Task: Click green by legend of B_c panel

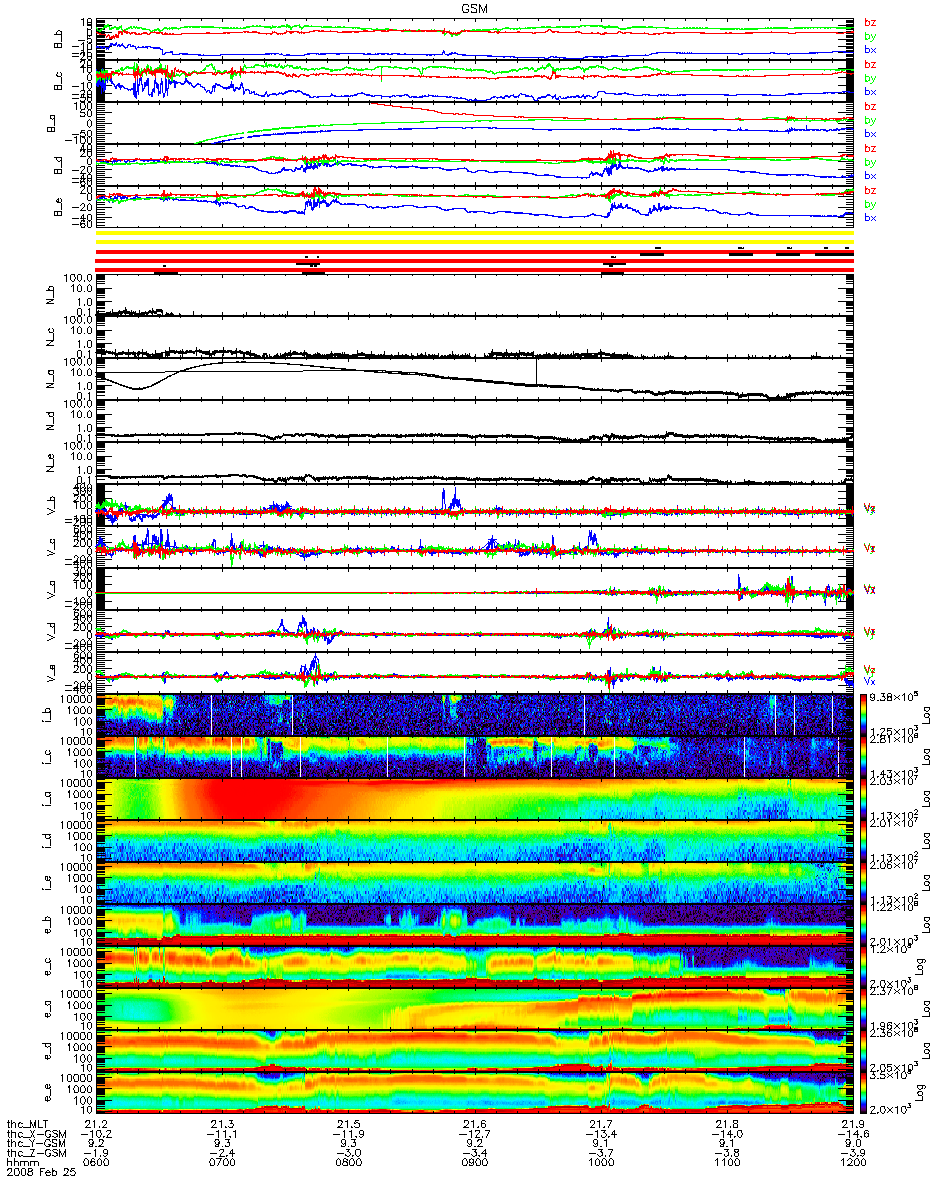Action: tap(870, 78)
